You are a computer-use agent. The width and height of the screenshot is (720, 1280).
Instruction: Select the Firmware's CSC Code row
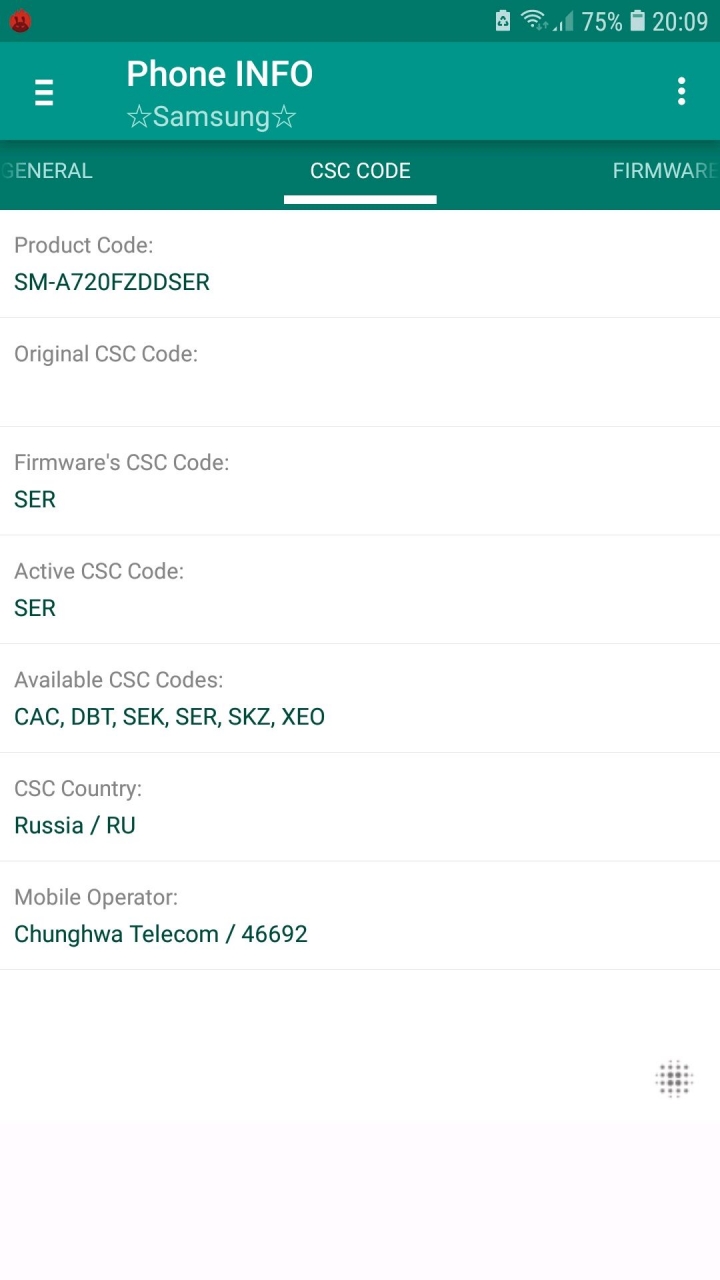[360, 481]
